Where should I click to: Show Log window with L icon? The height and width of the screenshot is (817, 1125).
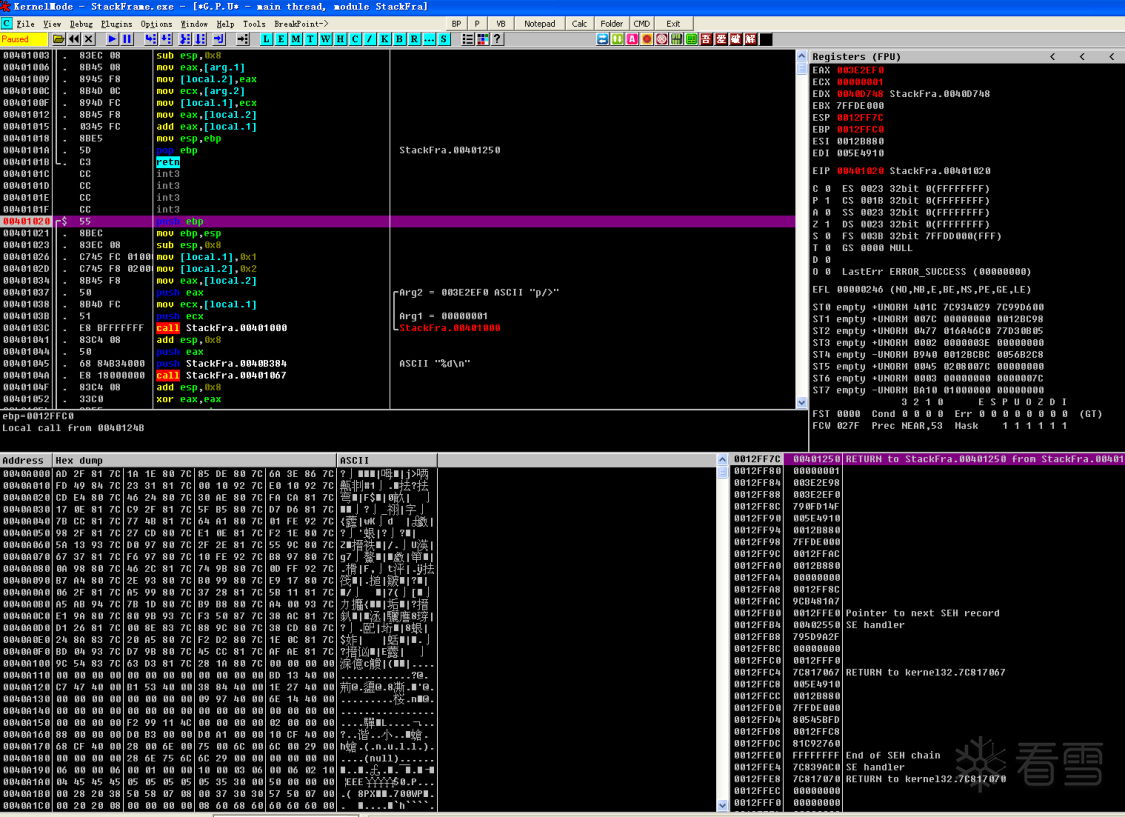tap(266, 39)
